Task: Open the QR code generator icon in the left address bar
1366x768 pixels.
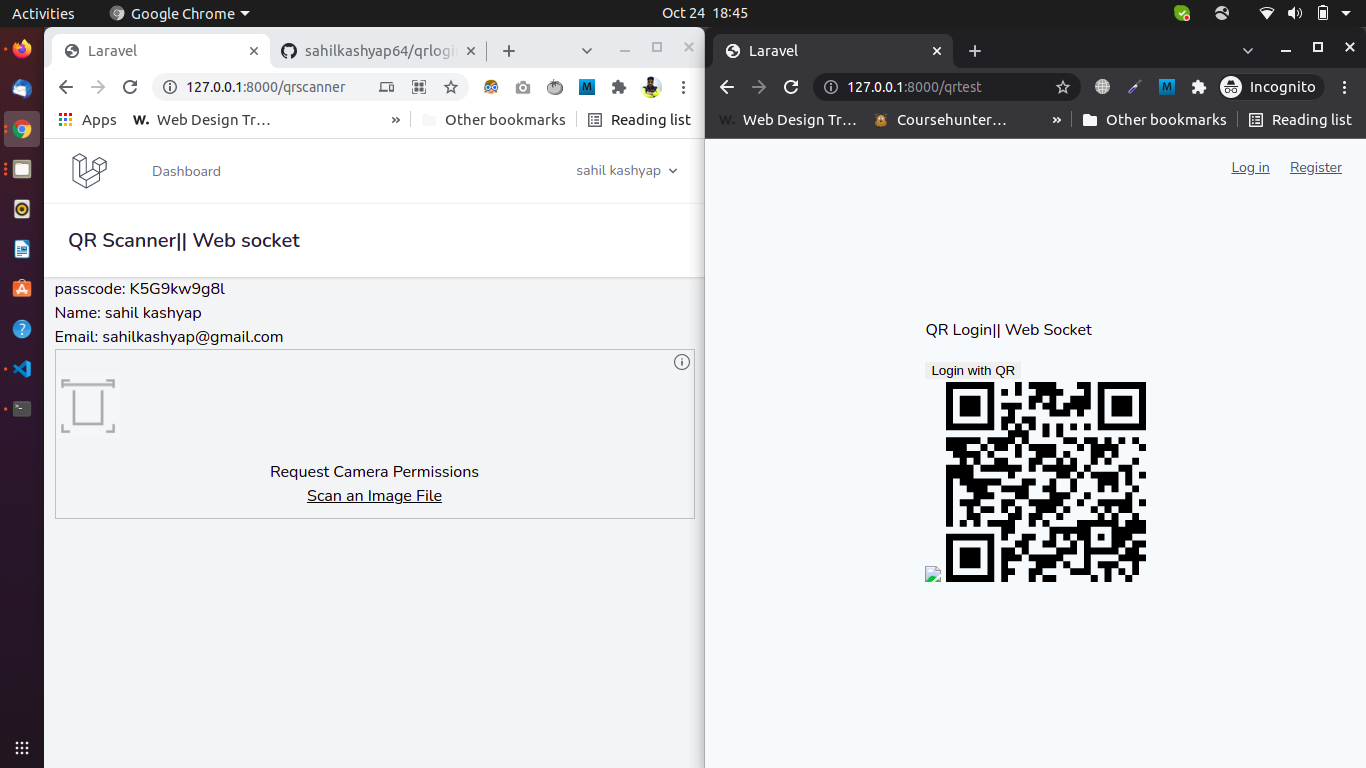Action: [419, 87]
